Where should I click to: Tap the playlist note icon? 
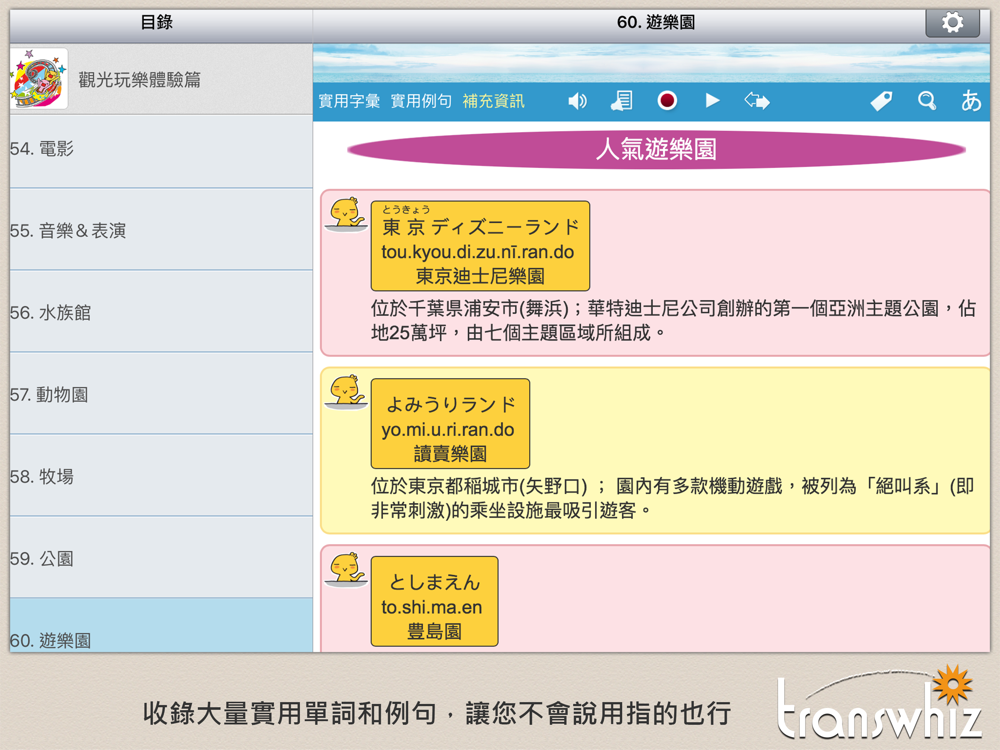pos(622,101)
